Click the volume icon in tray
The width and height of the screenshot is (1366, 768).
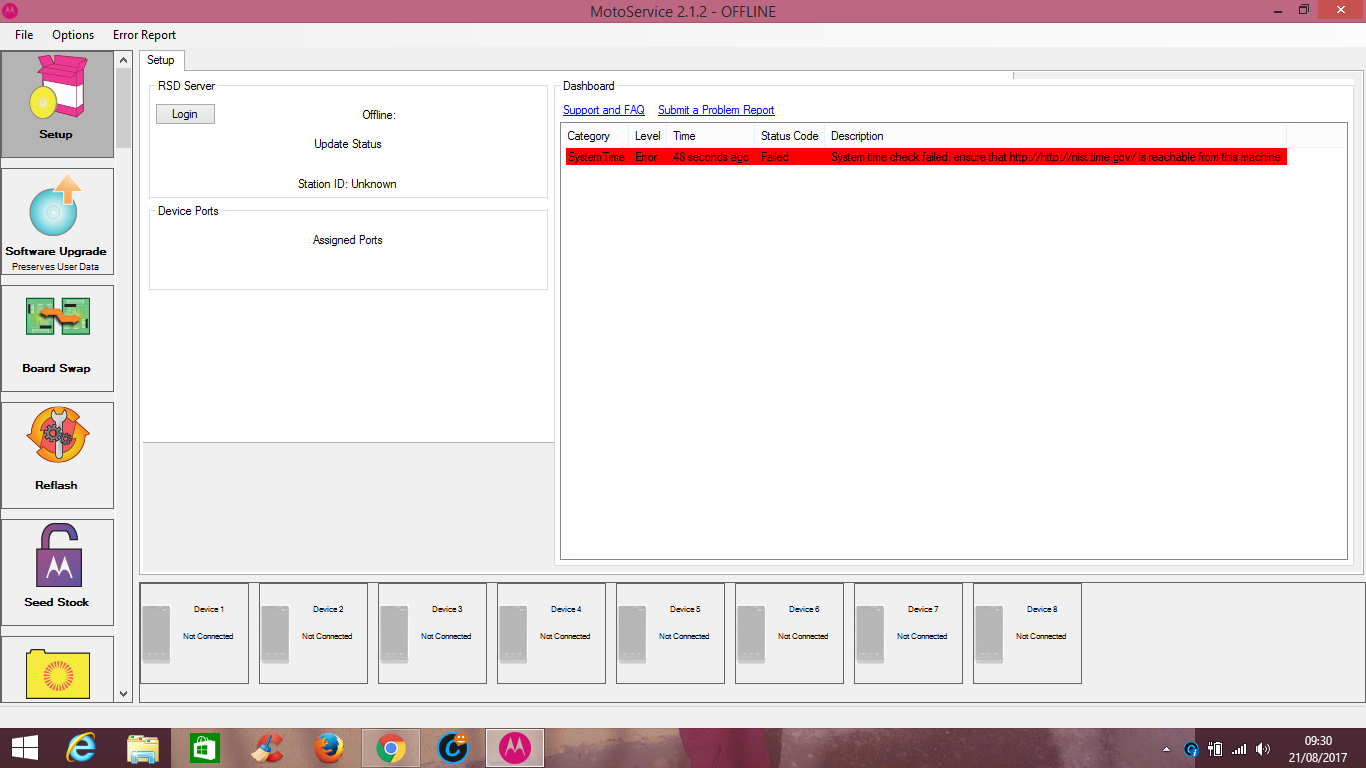point(1263,749)
